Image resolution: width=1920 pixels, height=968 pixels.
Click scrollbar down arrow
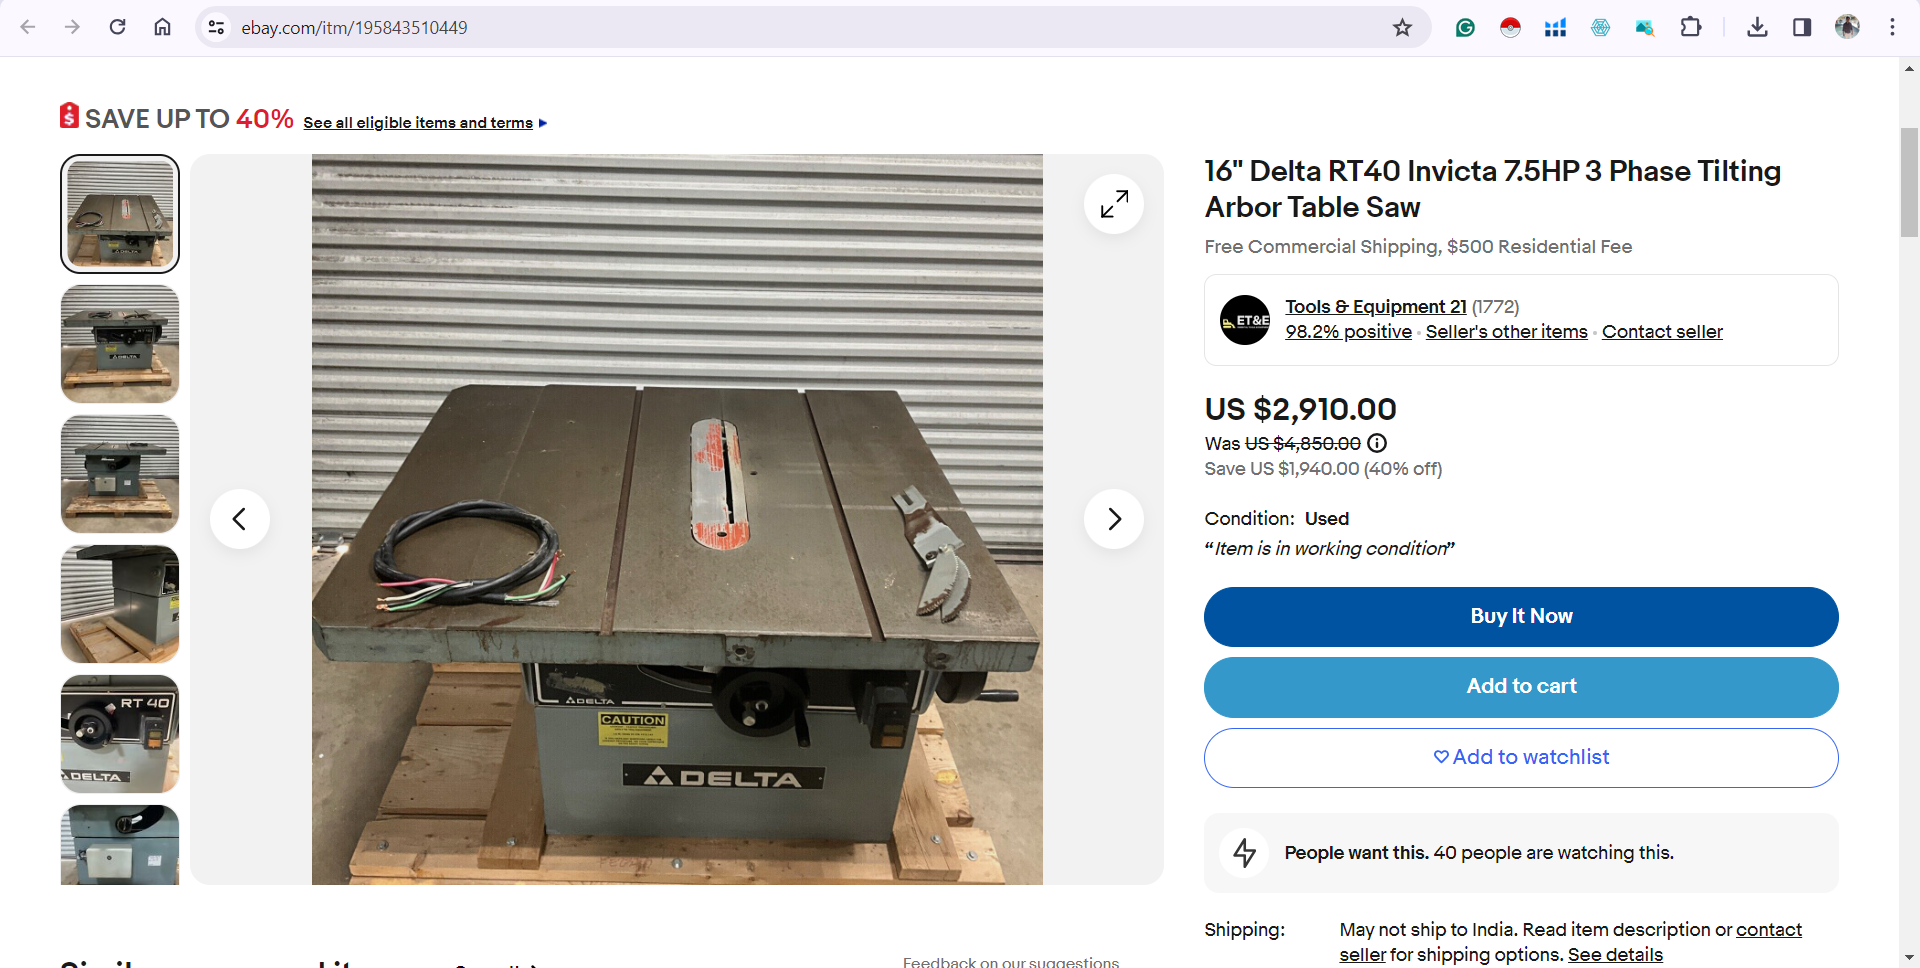tap(1909, 958)
